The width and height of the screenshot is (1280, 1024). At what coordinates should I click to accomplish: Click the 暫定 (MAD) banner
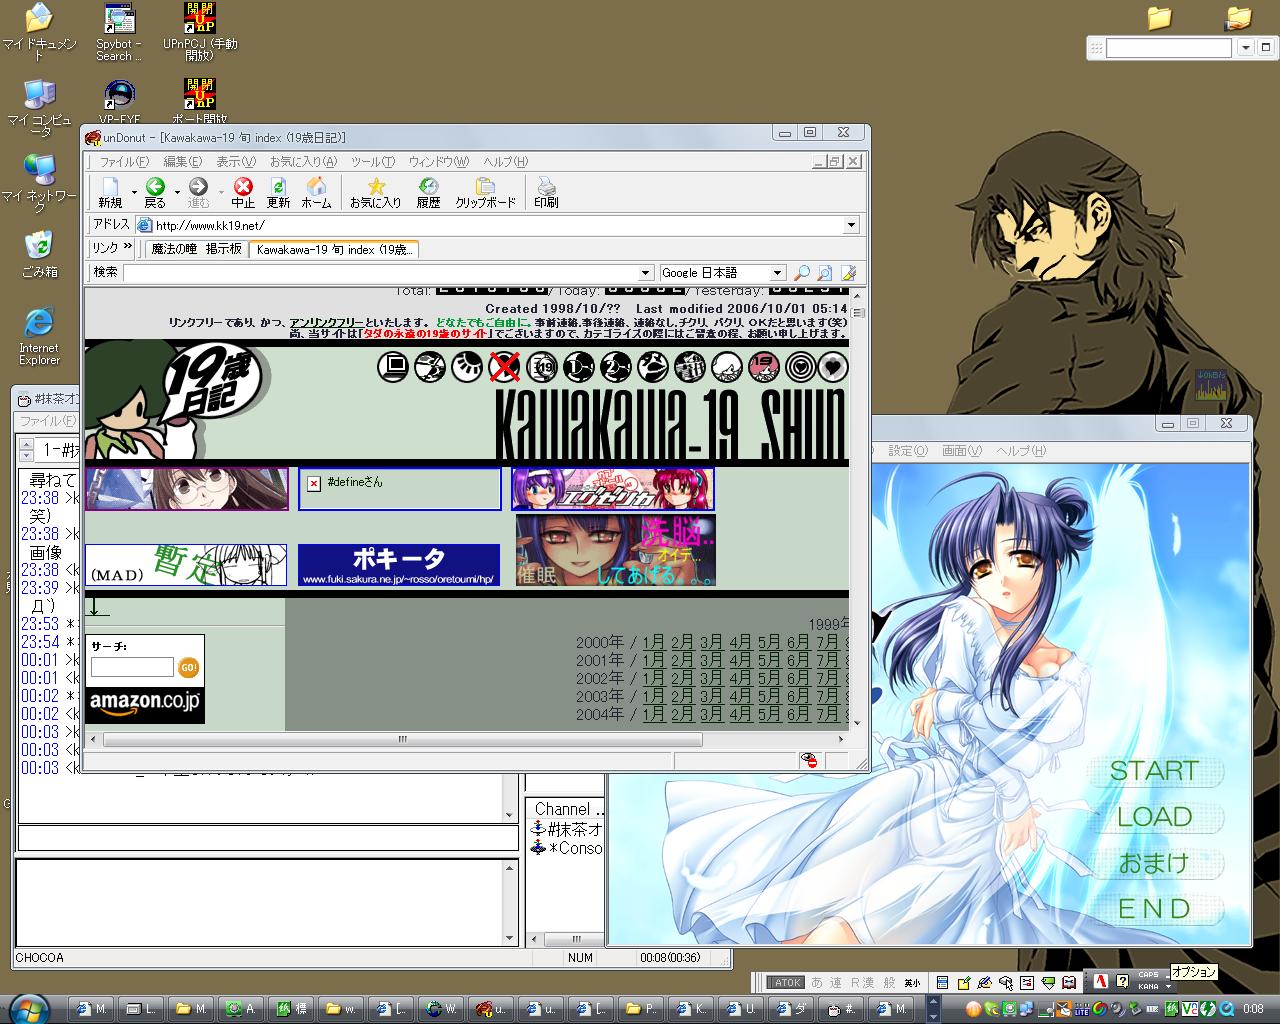186,565
